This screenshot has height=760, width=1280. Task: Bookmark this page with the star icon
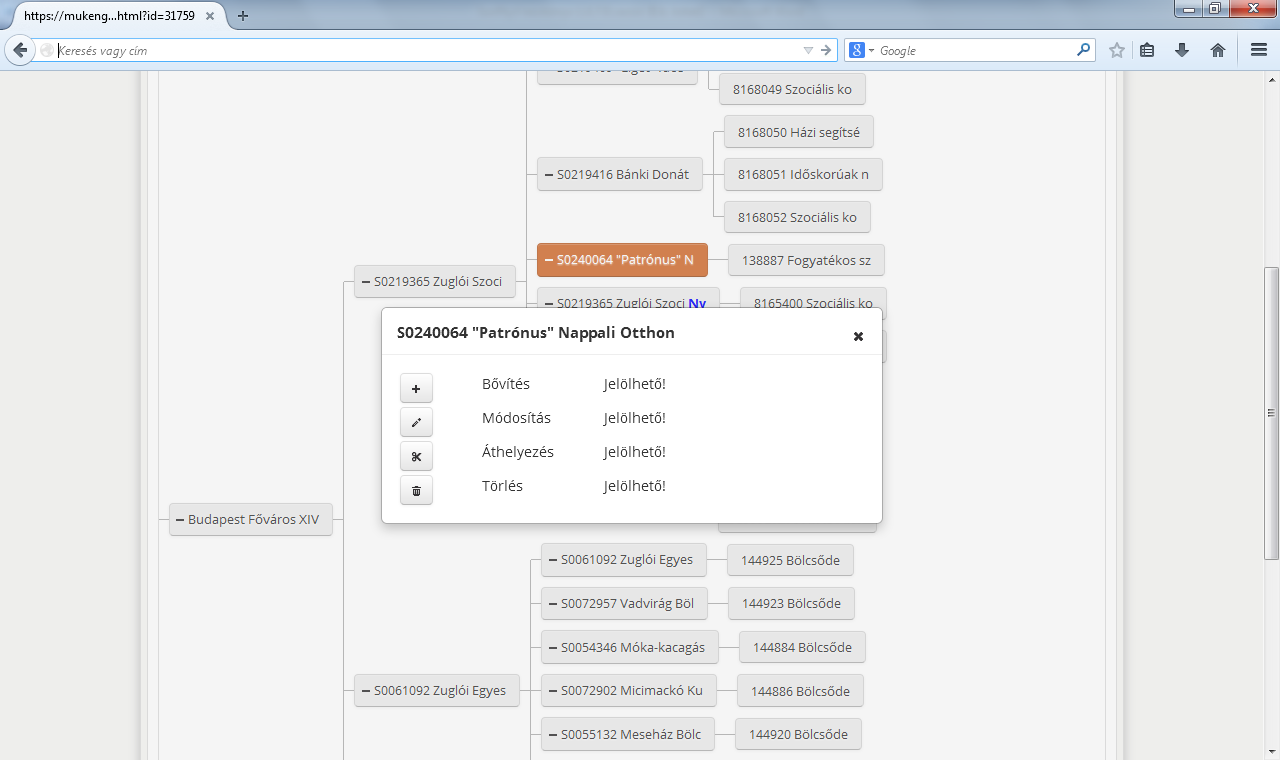(x=1117, y=50)
